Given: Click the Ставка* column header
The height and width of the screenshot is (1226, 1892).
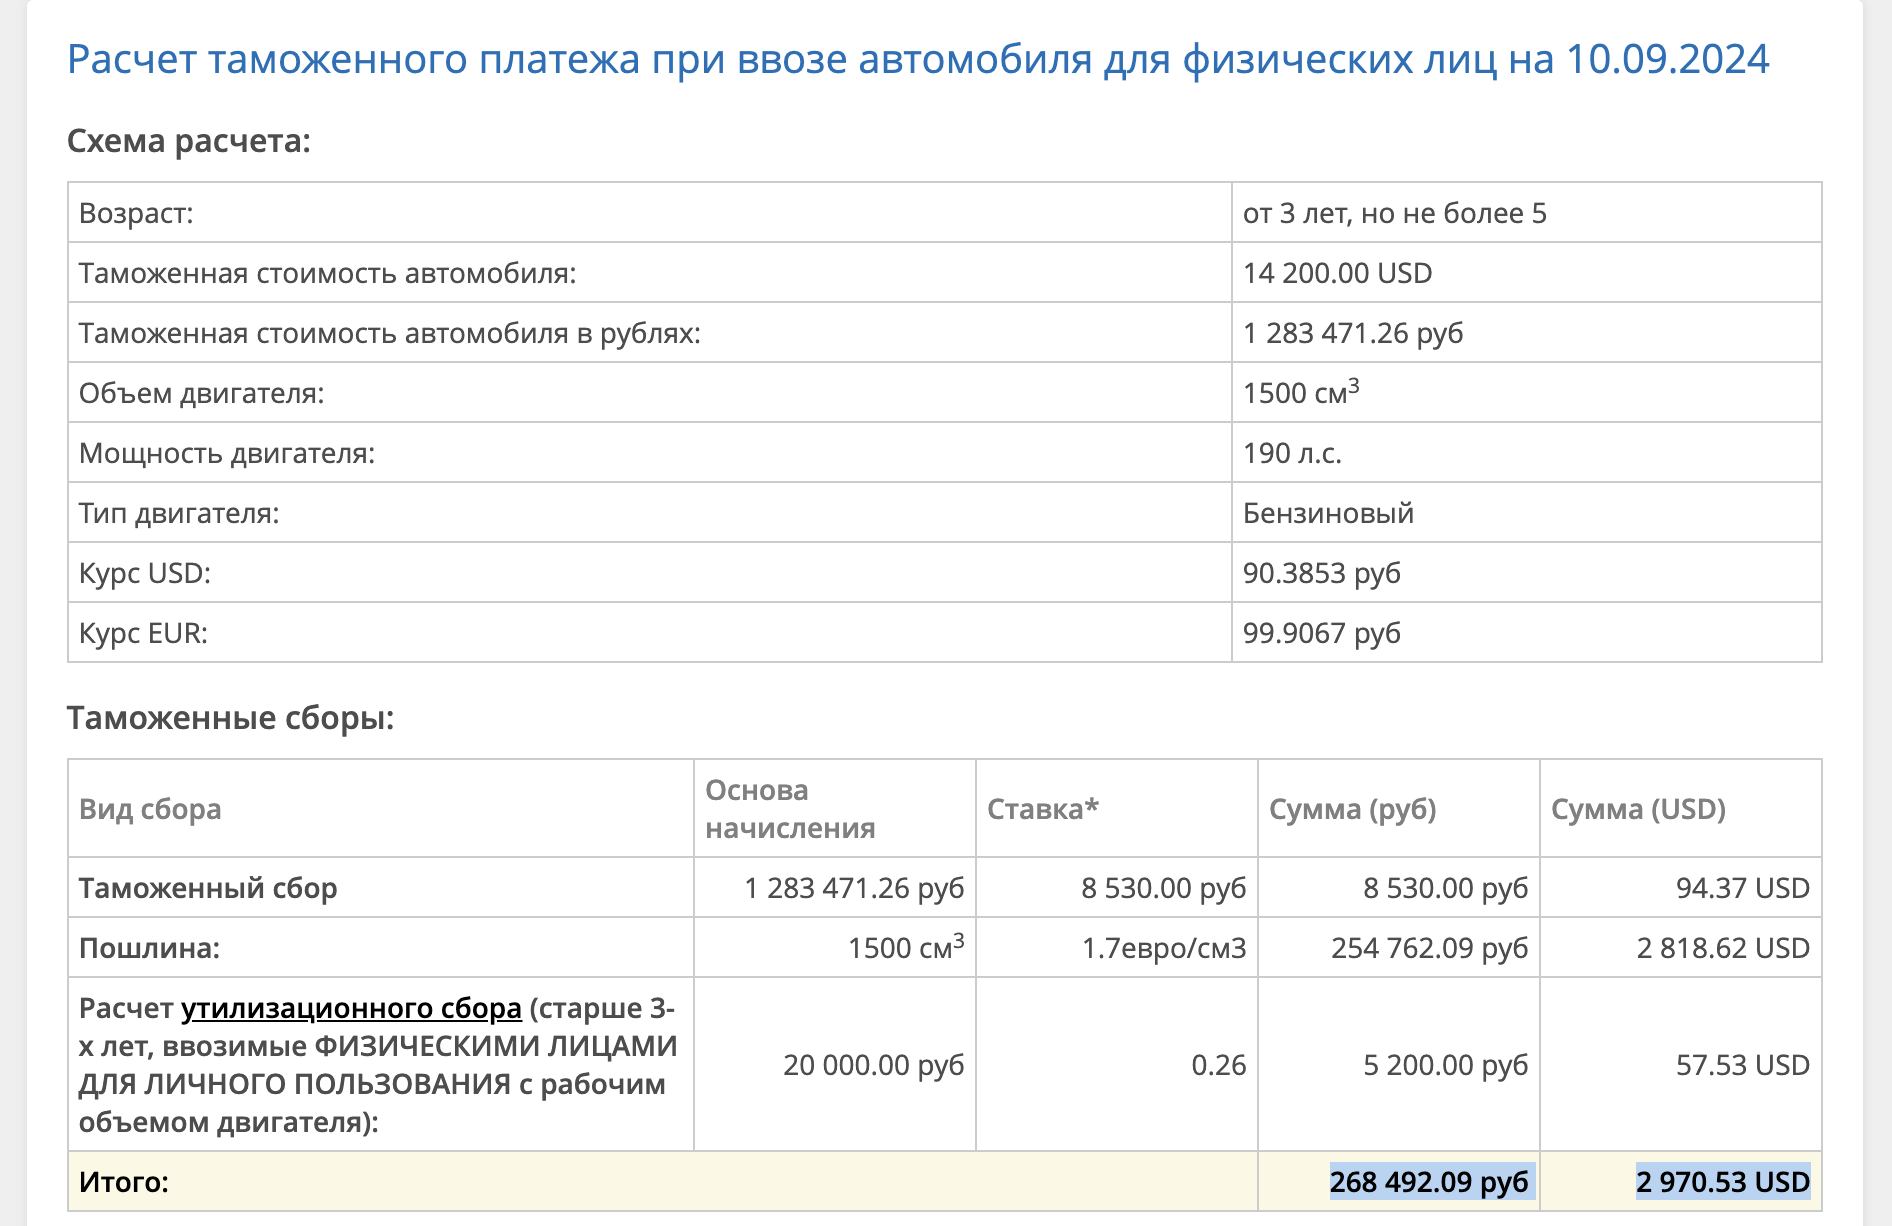Looking at the screenshot, I should pyautogui.click(x=1043, y=809).
